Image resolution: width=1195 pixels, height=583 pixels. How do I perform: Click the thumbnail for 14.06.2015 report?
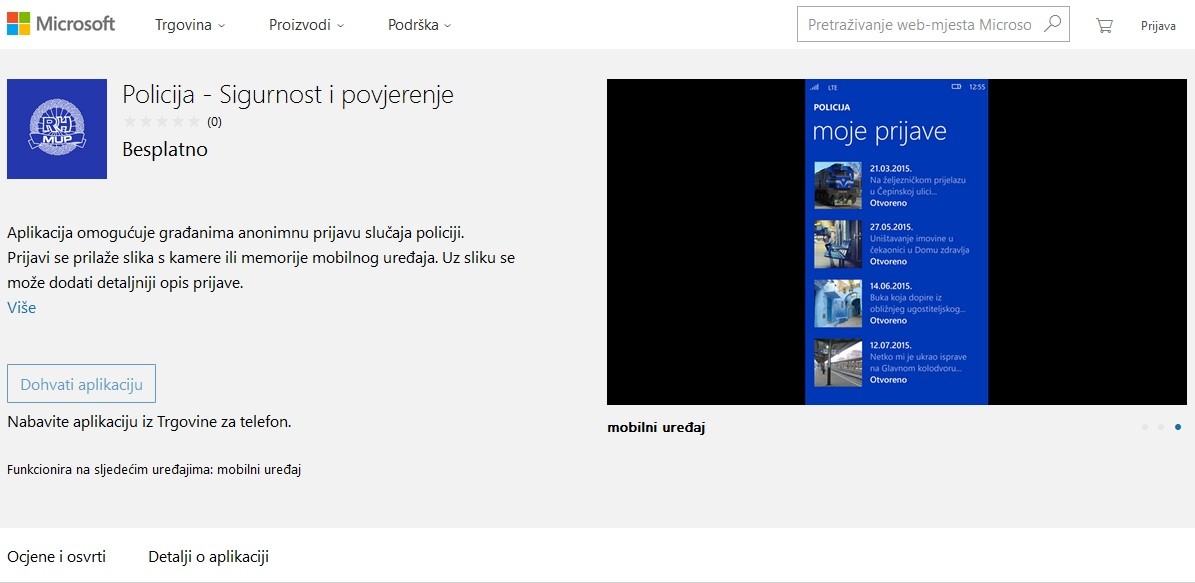[x=838, y=303]
